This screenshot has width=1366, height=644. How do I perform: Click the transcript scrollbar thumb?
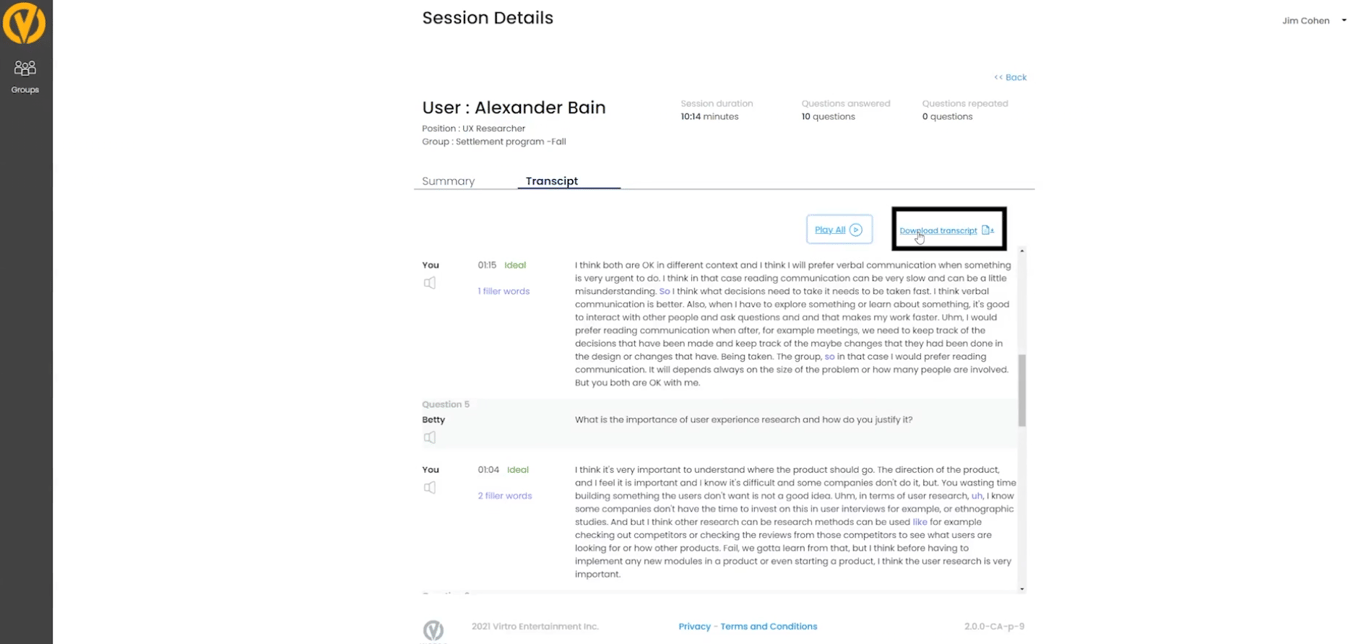click(1021, 390)
